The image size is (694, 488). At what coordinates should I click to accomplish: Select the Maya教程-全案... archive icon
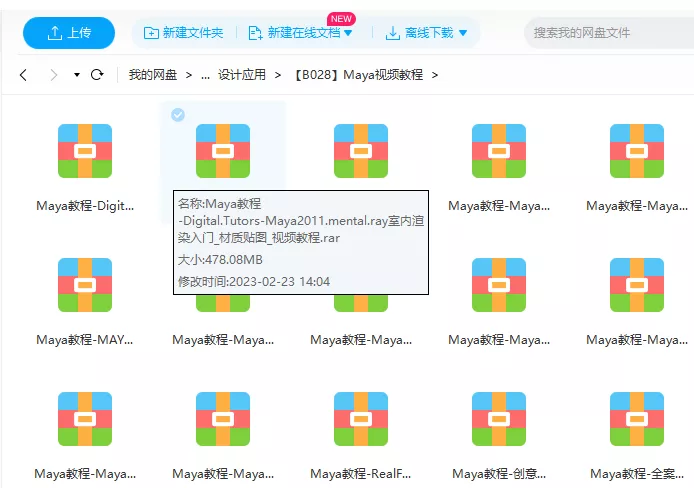pyautogui.click(x=637, y=419)
